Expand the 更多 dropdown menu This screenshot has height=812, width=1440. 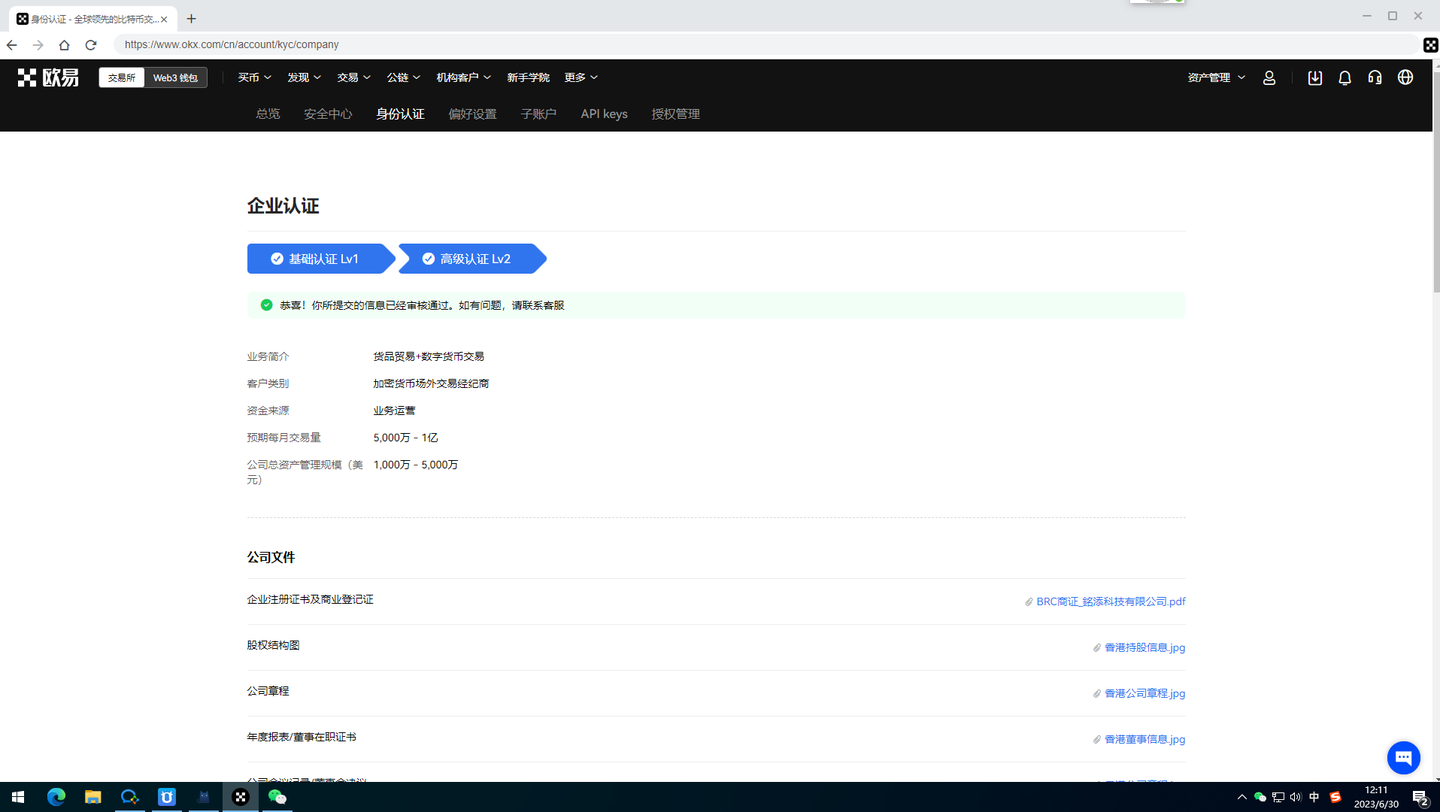pyautogui.click(x=581, y=77)
